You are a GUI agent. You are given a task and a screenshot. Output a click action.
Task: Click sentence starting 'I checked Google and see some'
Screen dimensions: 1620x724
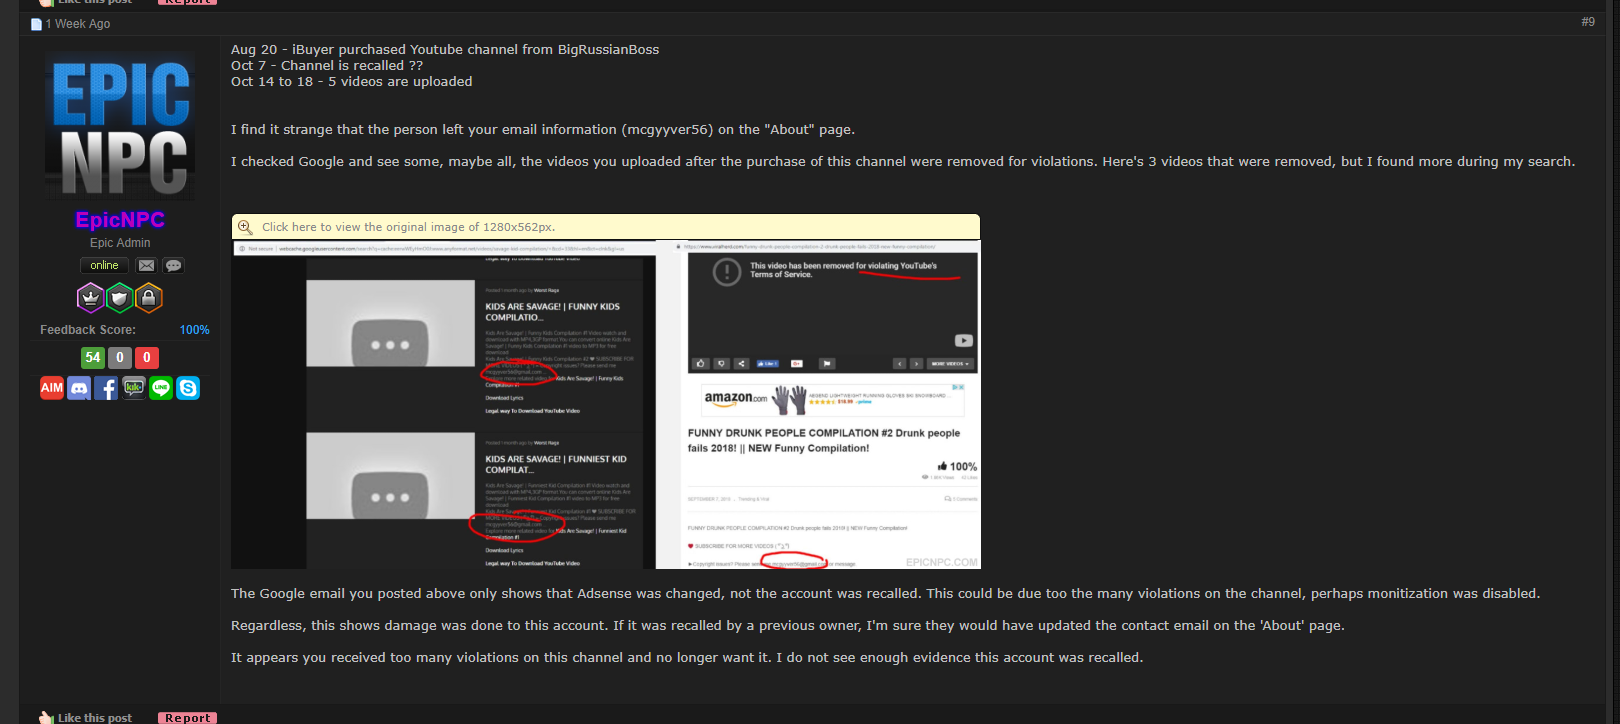pyautogui.click(x=903, y=161)
